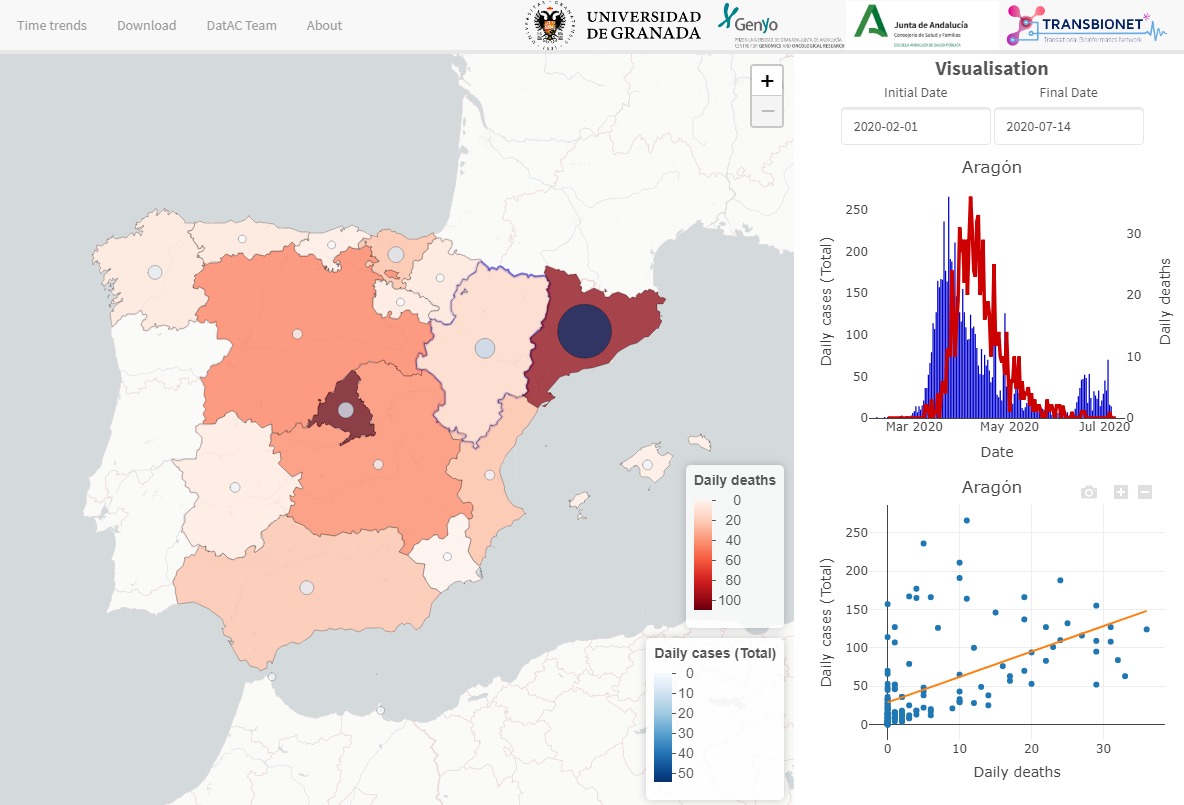This screenshot has width=1184, height=805.
Task: Open the Initial Date picker field
Action: click(914, 126)
